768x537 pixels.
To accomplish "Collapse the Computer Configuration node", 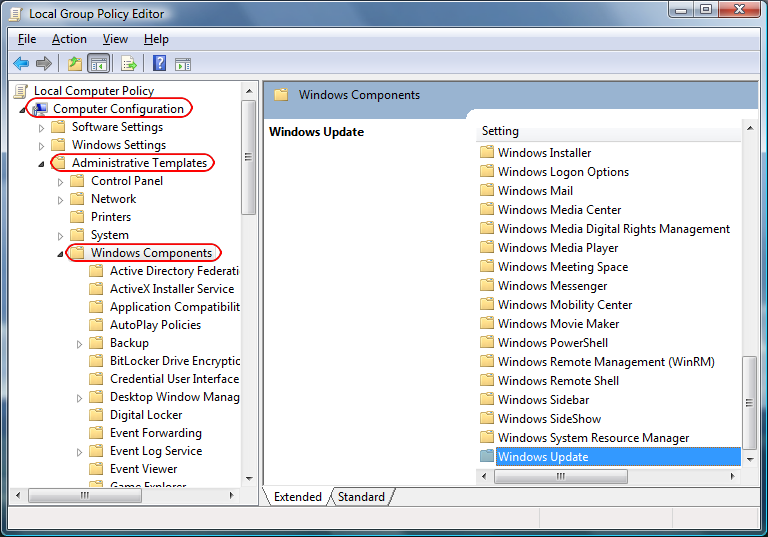I will coord(23,110).
